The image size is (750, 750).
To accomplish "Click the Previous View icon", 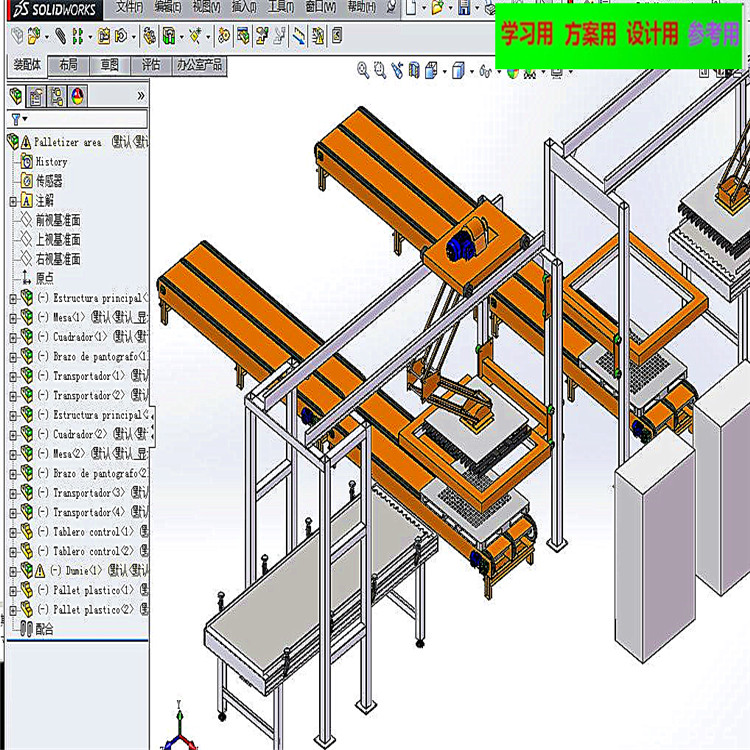I will click(x=397, y=71).
